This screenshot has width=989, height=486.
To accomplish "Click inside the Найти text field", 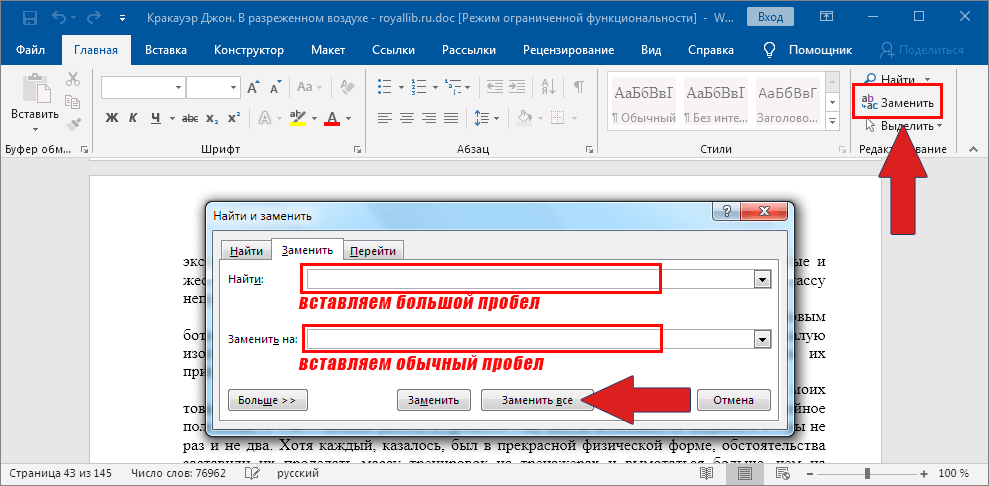I will click(480, 279).
